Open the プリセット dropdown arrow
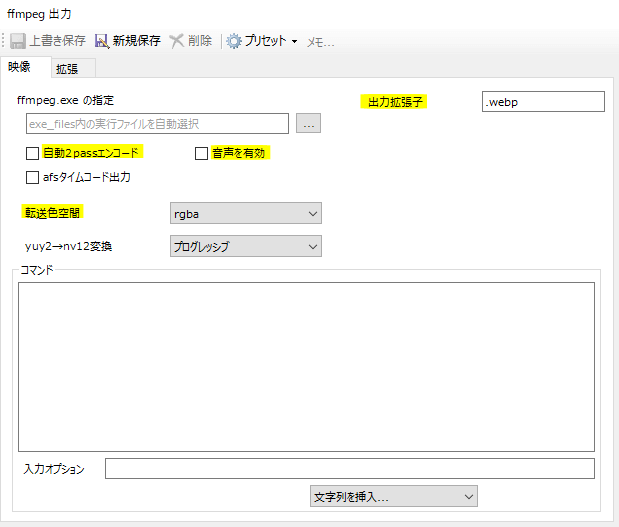This screenshot has width=619, height=527. (x=294, y=42)
